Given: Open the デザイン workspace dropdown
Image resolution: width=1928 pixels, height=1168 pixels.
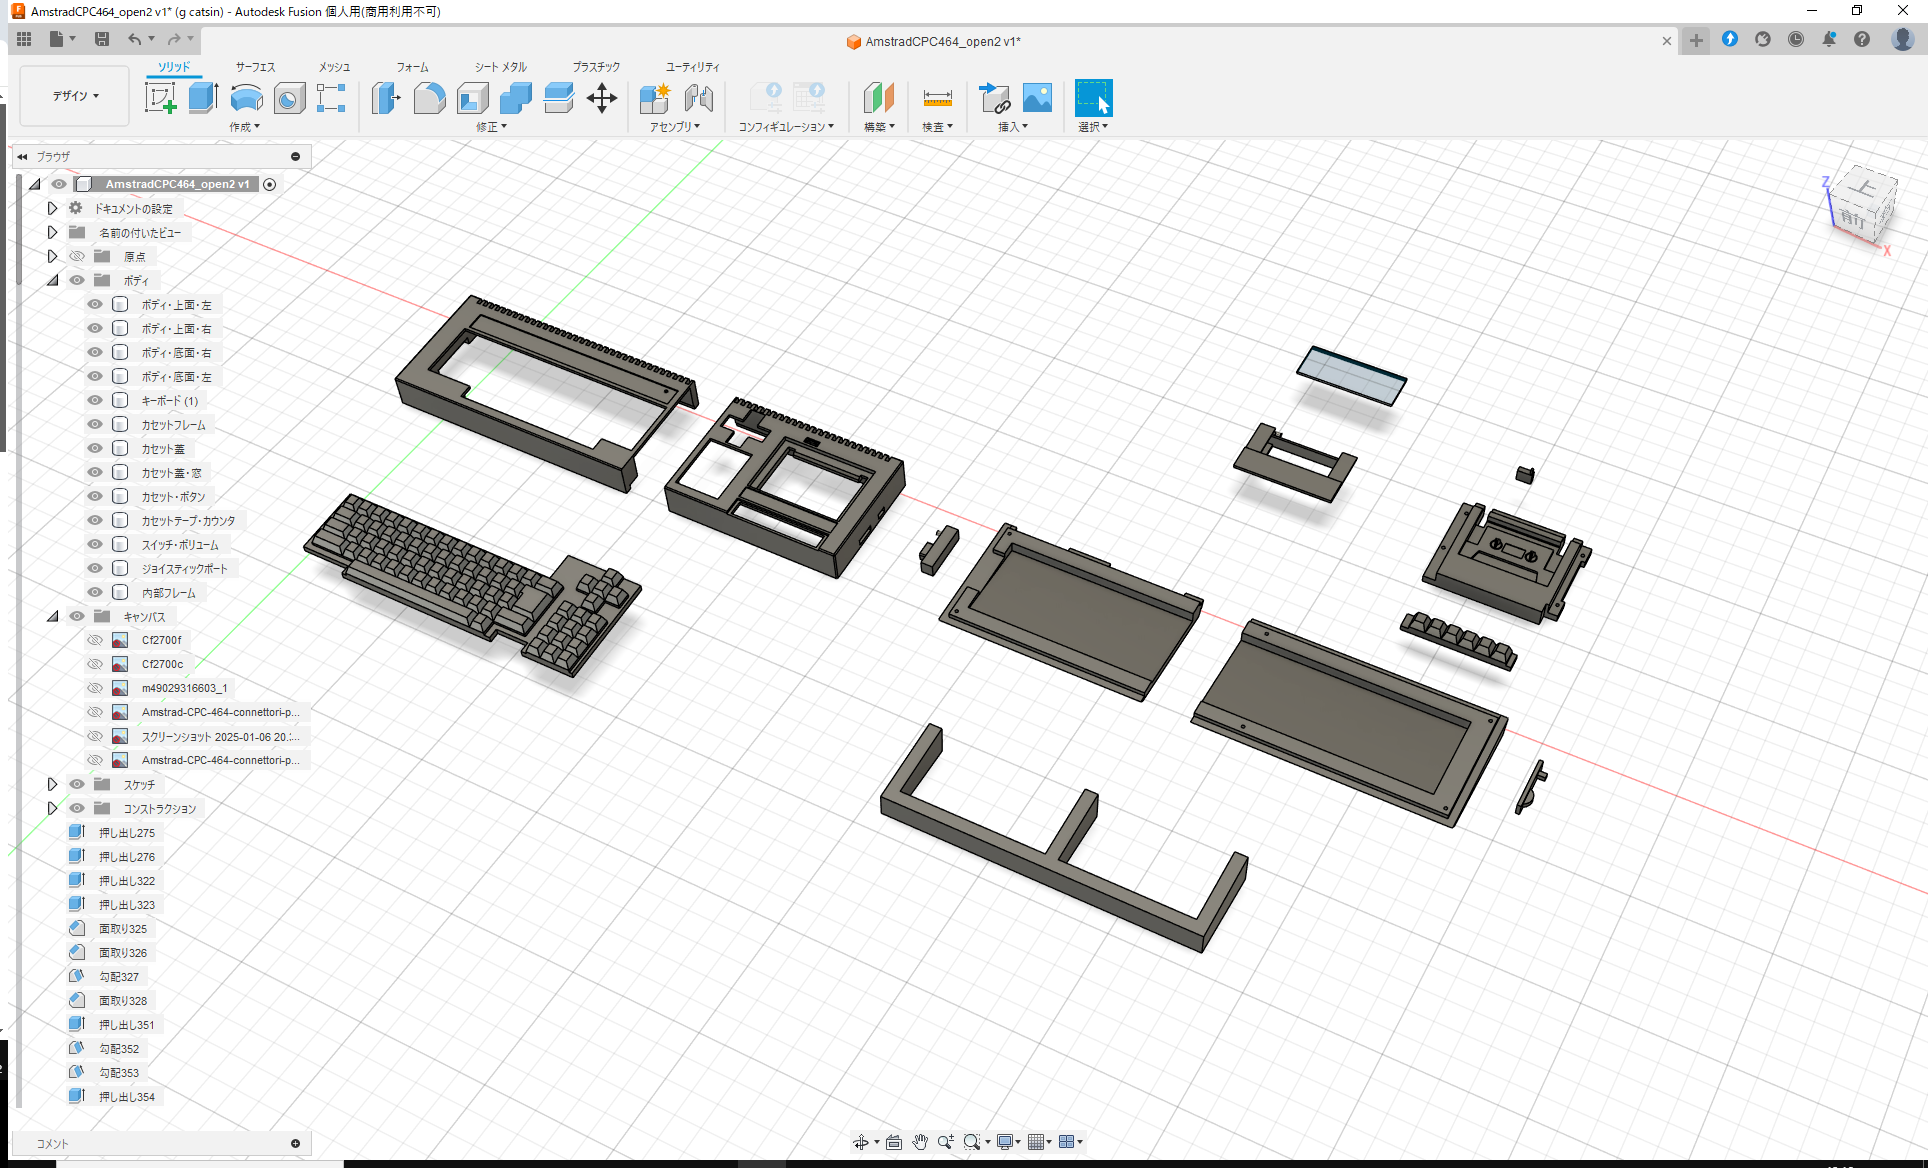Looking at the screenshot, I should 73,95.
